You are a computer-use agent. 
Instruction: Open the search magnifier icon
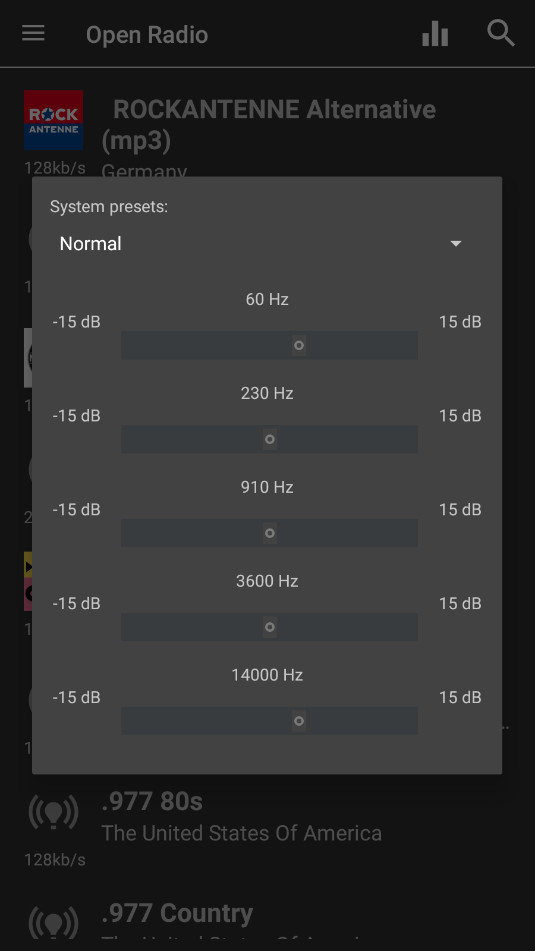coord(501,33)
